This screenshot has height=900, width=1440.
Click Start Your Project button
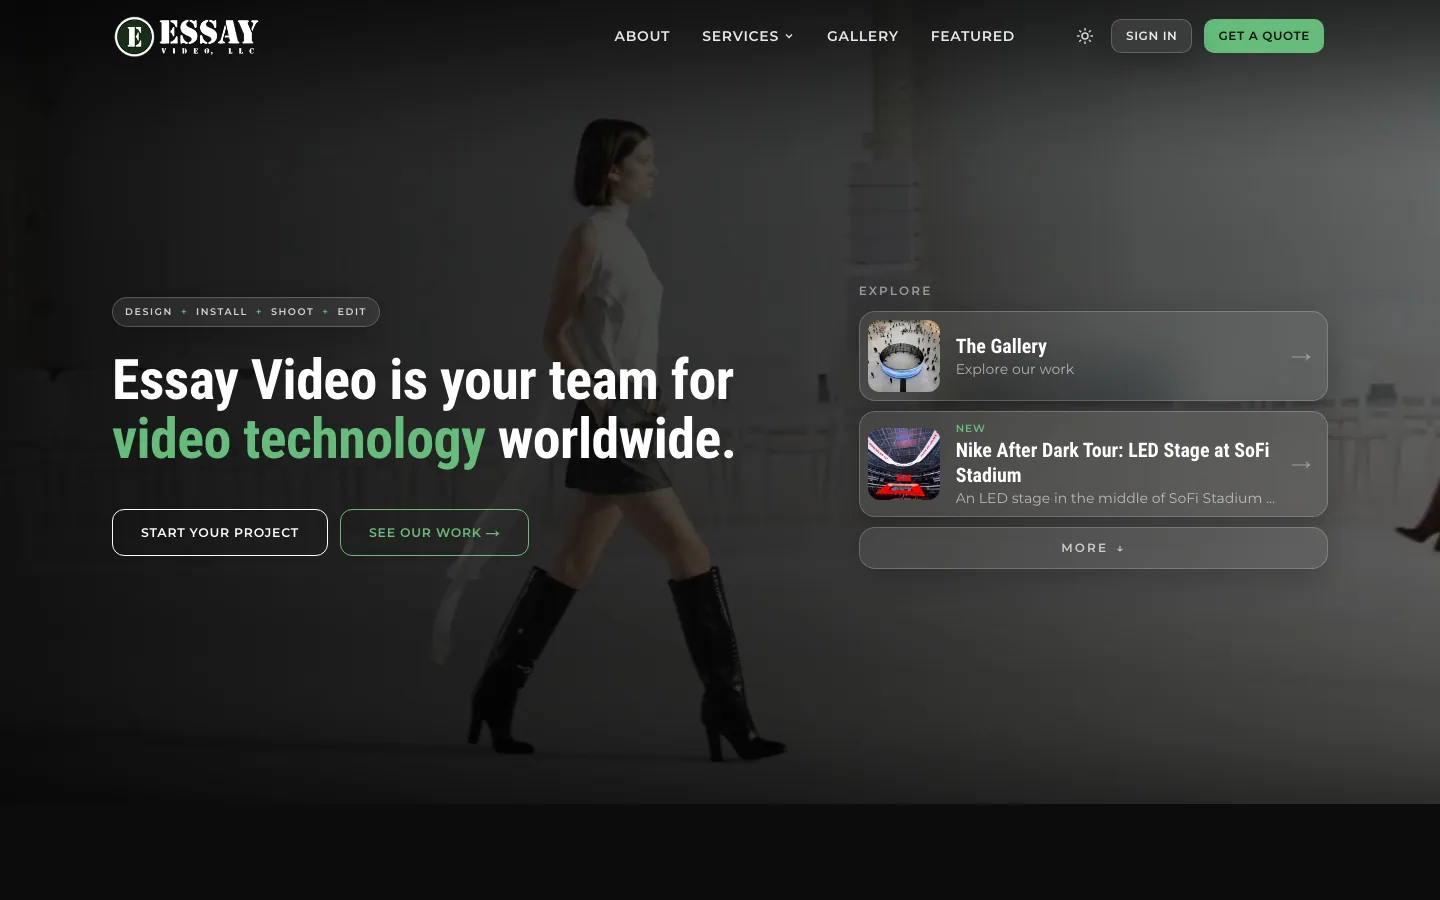[x=220, y=532]
